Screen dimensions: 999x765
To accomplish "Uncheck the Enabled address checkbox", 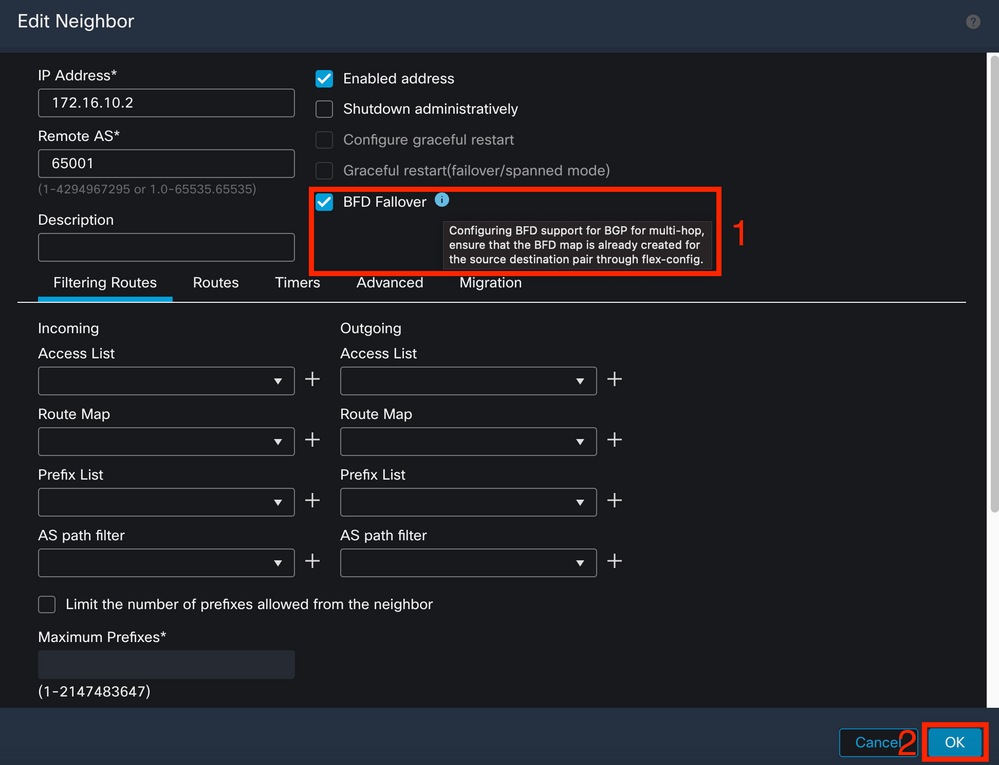I will 323,78.
